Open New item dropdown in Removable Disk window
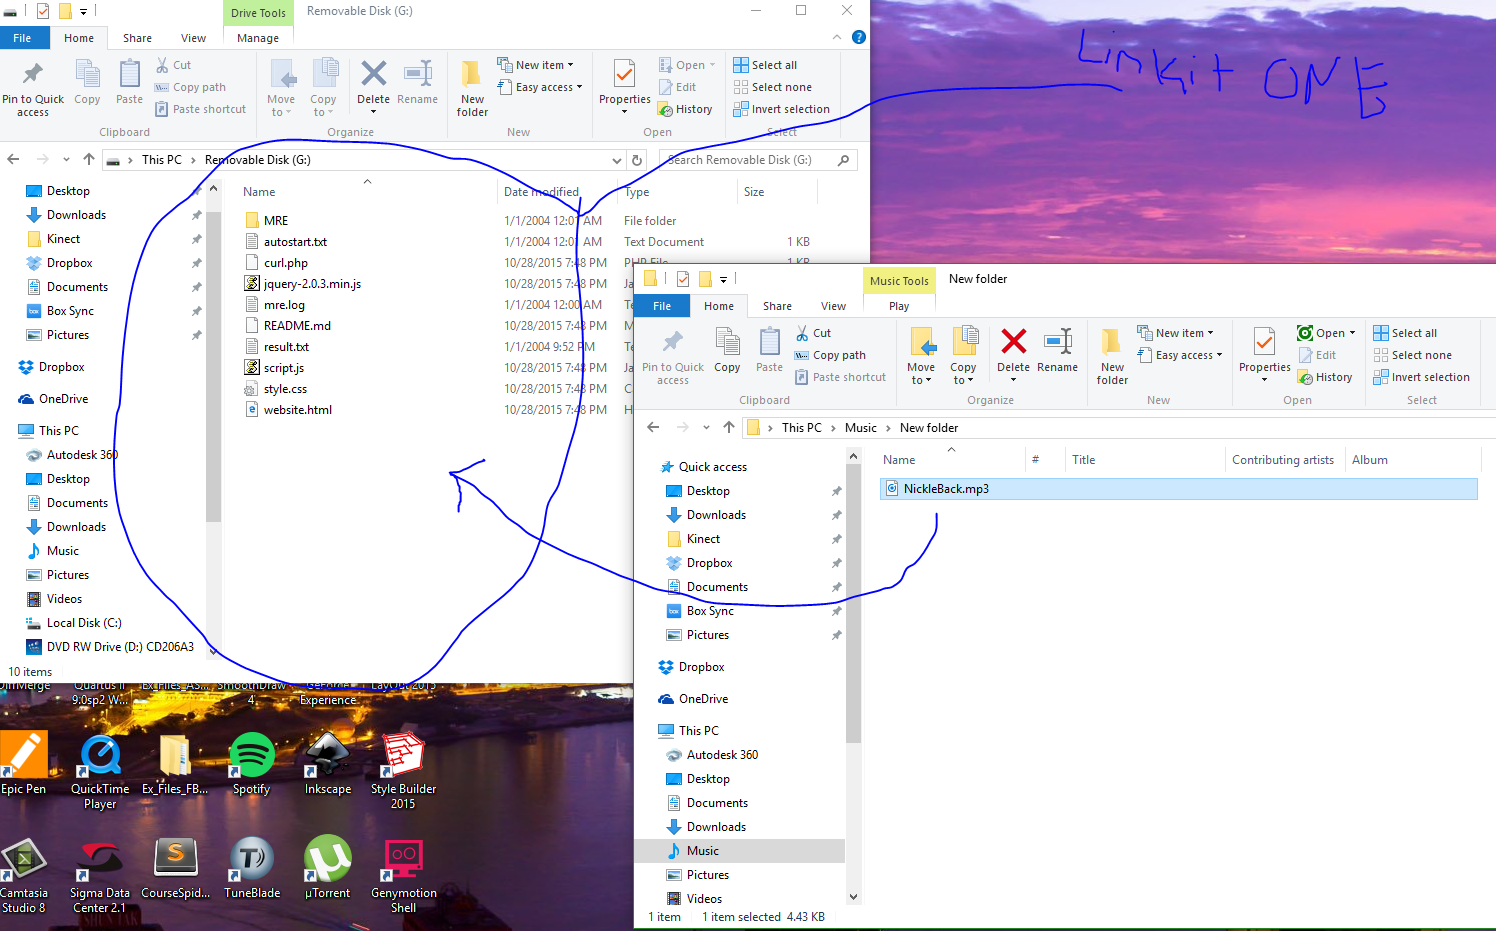Viewport: 1496px width, 931px height. point(535,65)
